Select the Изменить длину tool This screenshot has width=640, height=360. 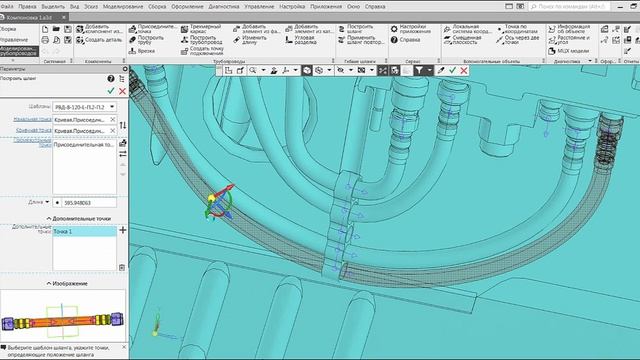coord(250,40)
